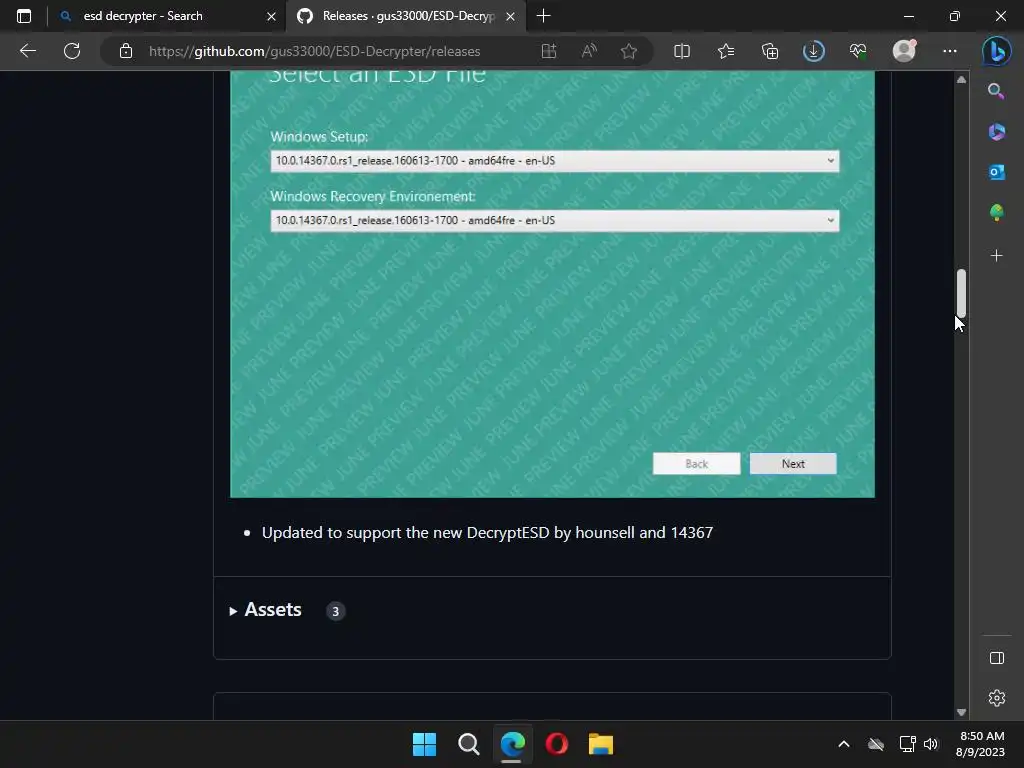Click Back button in screenshot image

pyautogui.click(x=696, y=464)
